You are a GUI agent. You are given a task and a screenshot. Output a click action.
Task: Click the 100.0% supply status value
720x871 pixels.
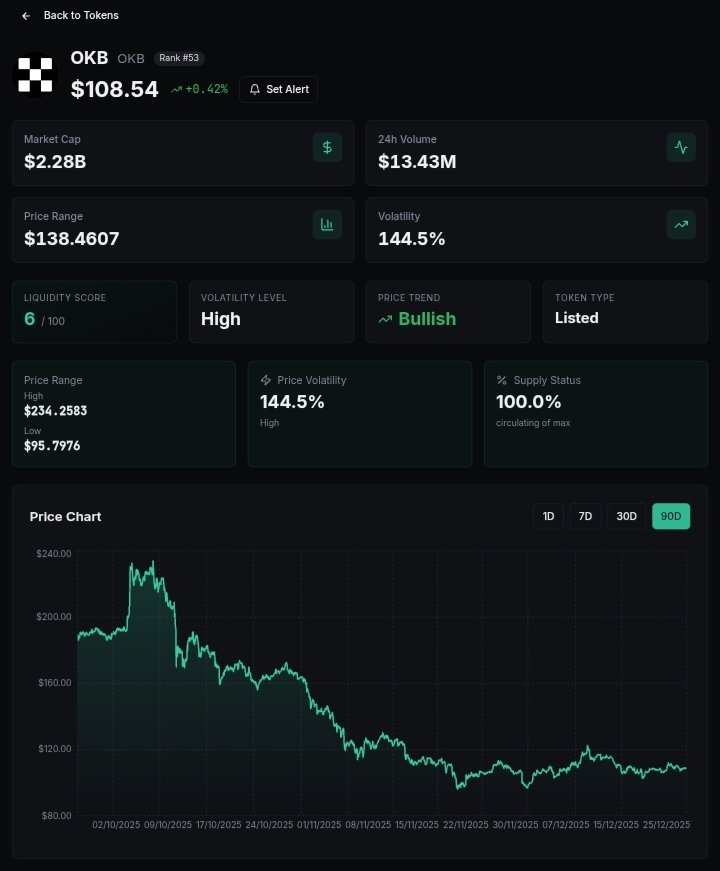coord(528,402)
